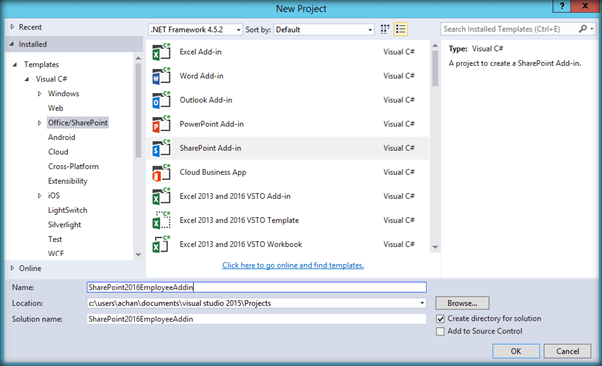Image resolution: width=602 pixels, height=366 pixels.
Task: Click the template list scrollbar down arrow
Action: 435,247
